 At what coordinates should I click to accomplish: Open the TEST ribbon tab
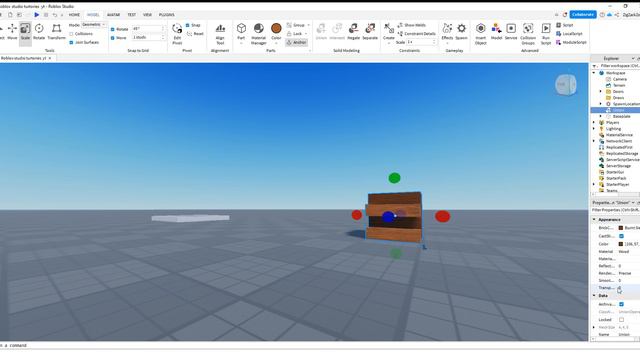131,15
